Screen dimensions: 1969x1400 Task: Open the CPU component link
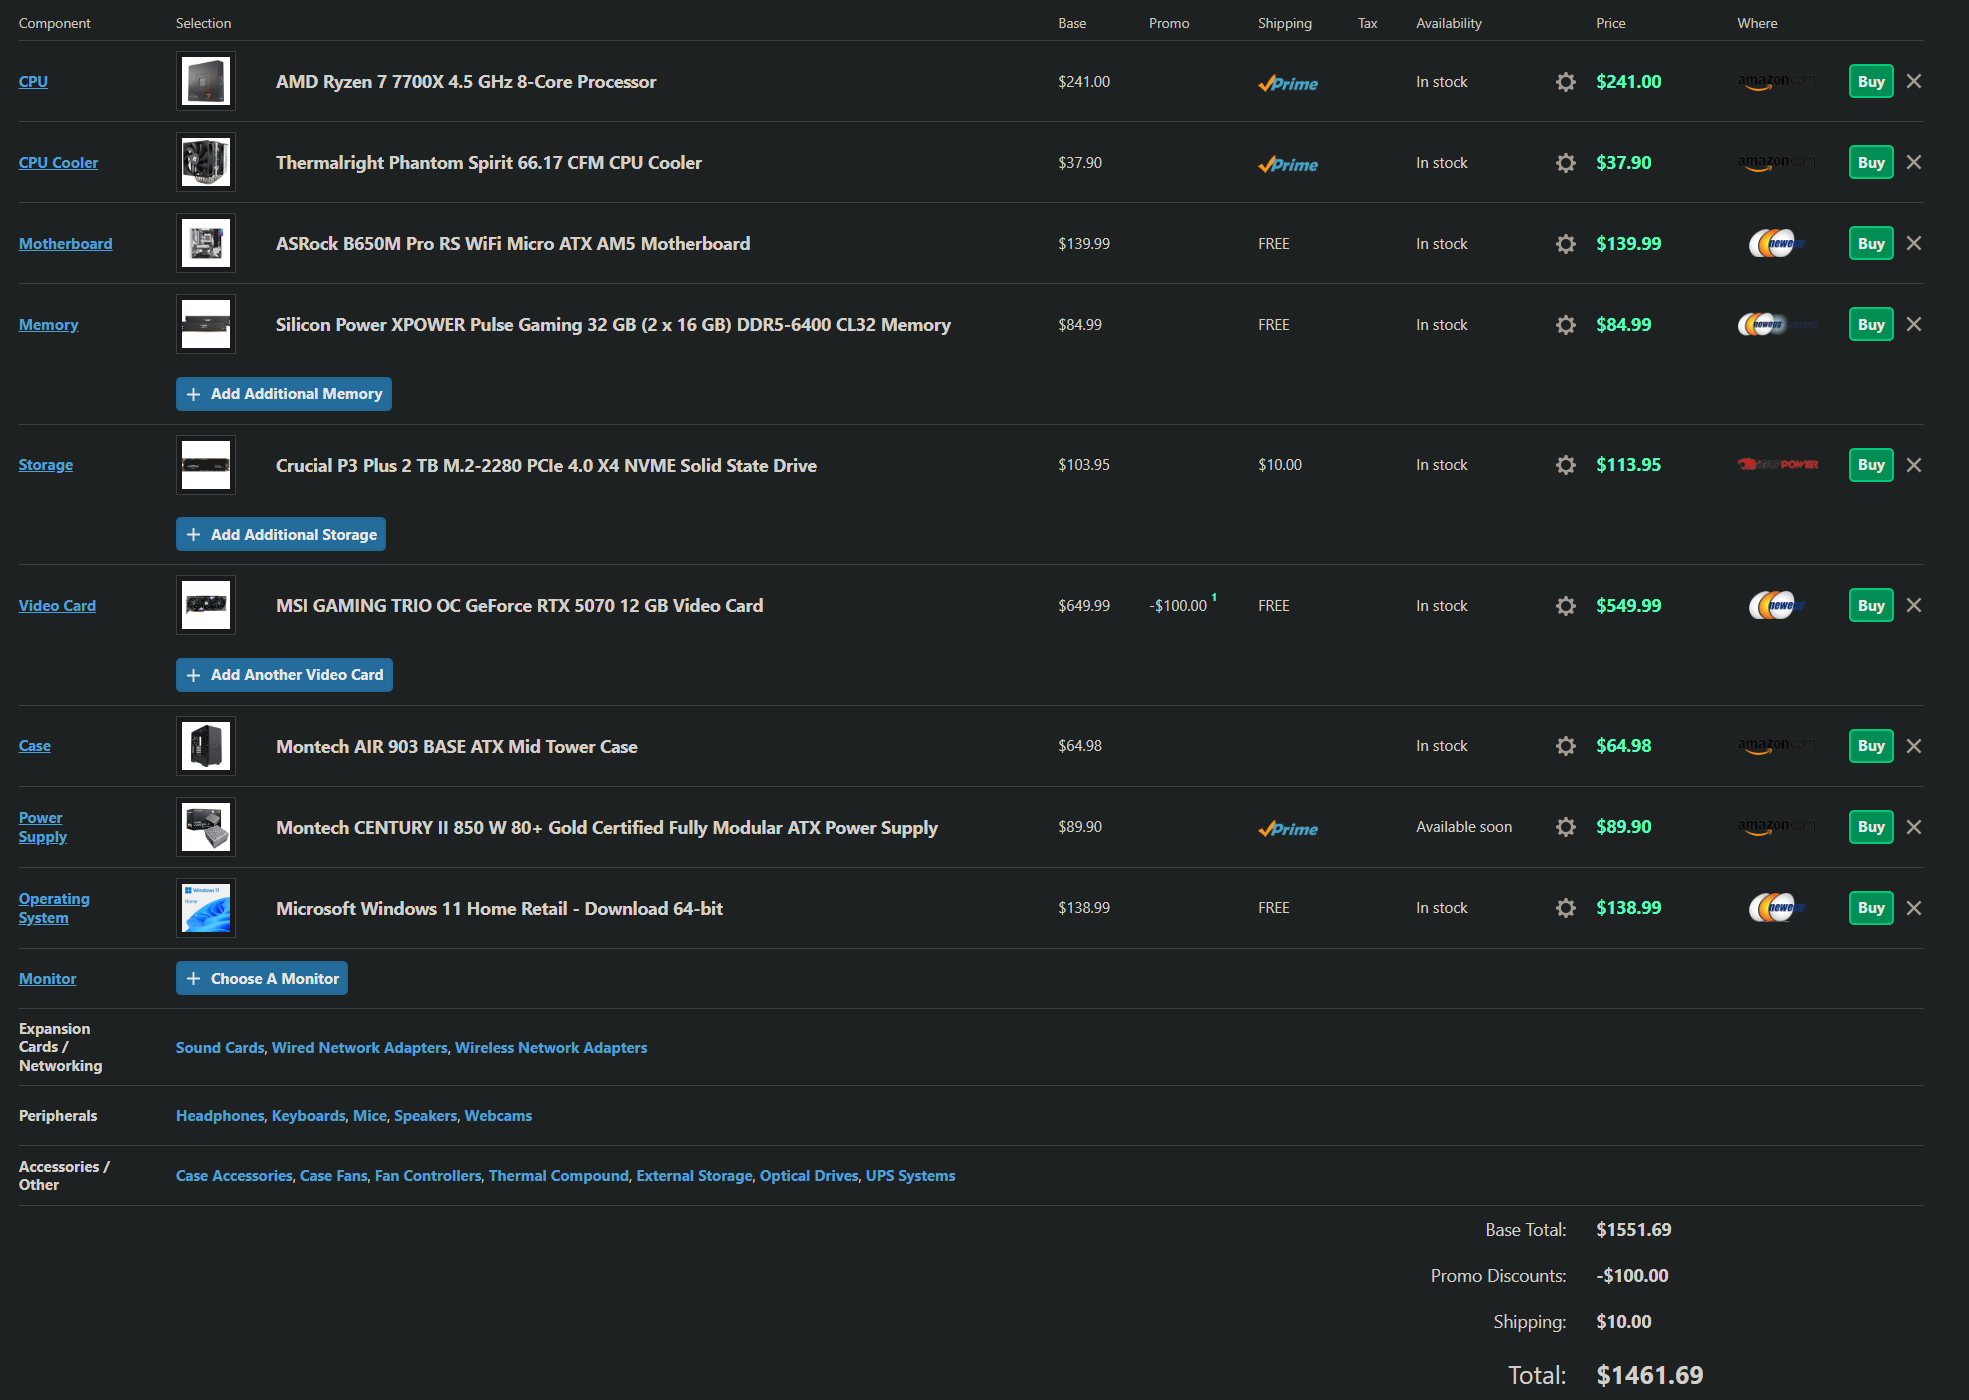click(33, 82)
